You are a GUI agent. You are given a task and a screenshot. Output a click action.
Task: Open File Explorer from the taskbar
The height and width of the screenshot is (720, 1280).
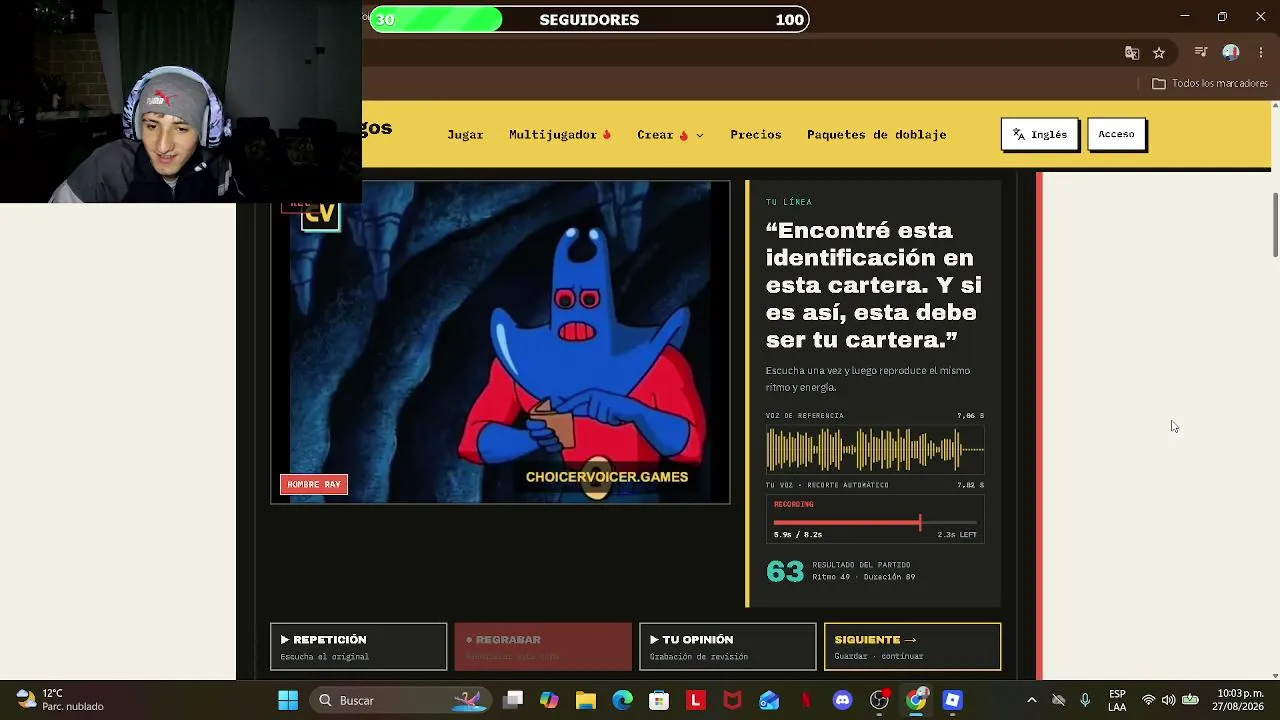coord(586,700)
